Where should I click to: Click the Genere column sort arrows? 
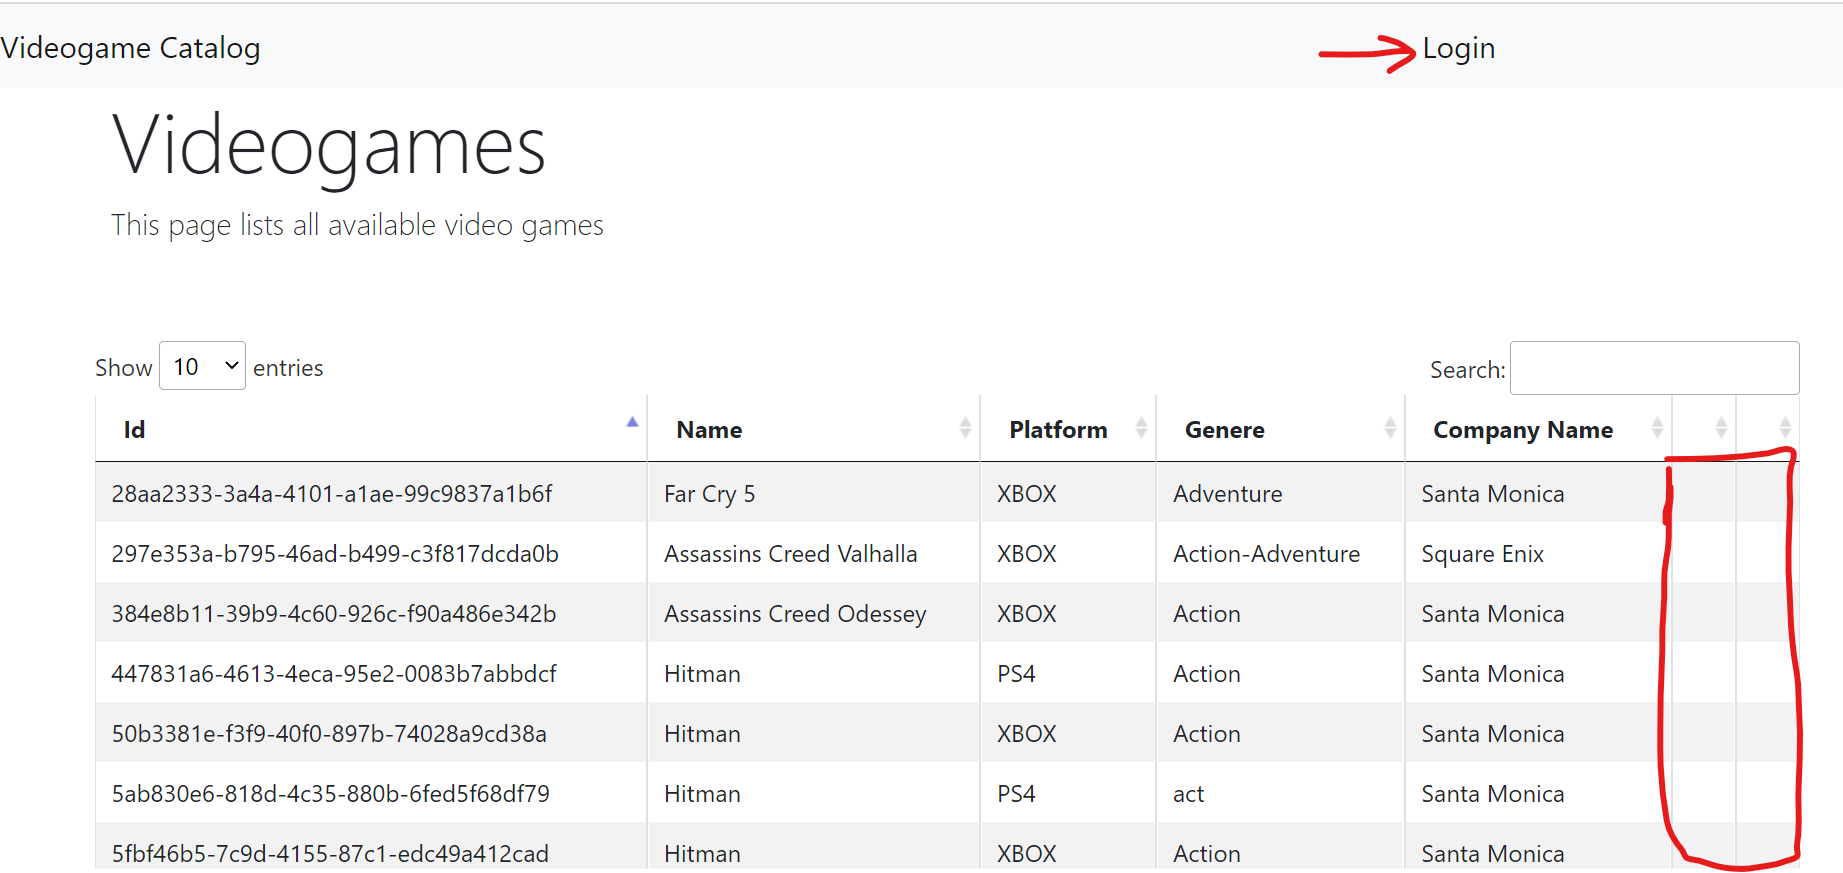coord(1390,428)
